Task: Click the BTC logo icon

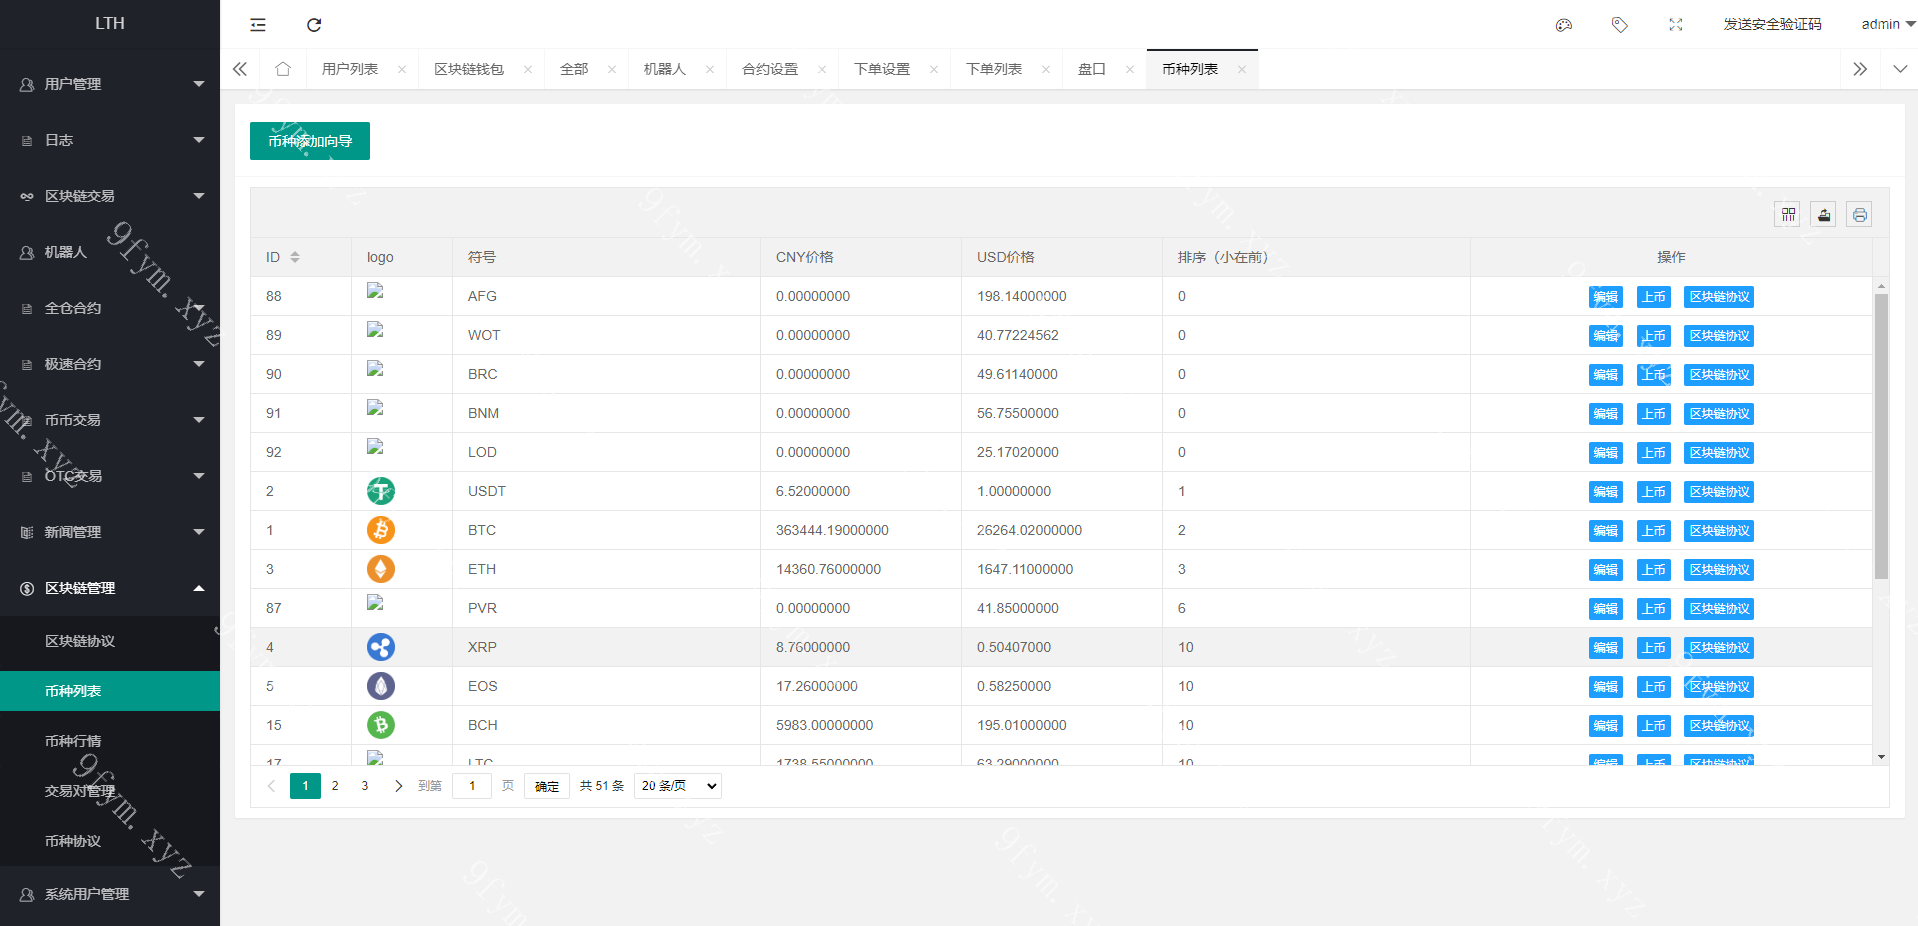Action: pos(380,530)
